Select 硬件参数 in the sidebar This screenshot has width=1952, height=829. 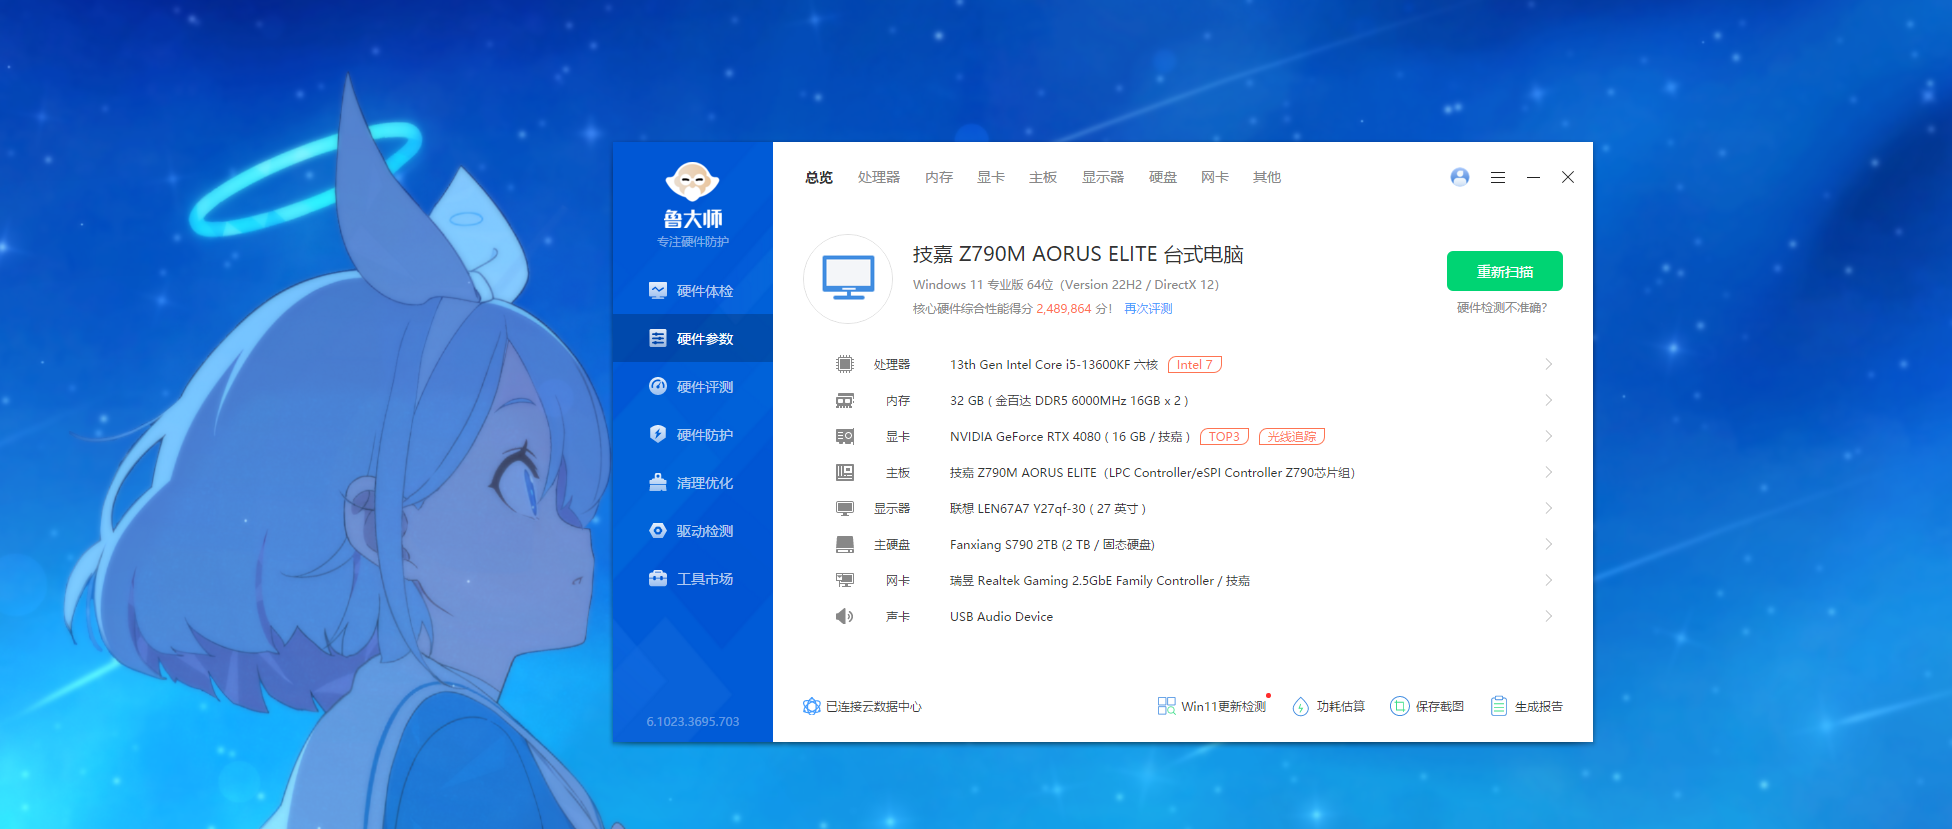tap(692, 339)
